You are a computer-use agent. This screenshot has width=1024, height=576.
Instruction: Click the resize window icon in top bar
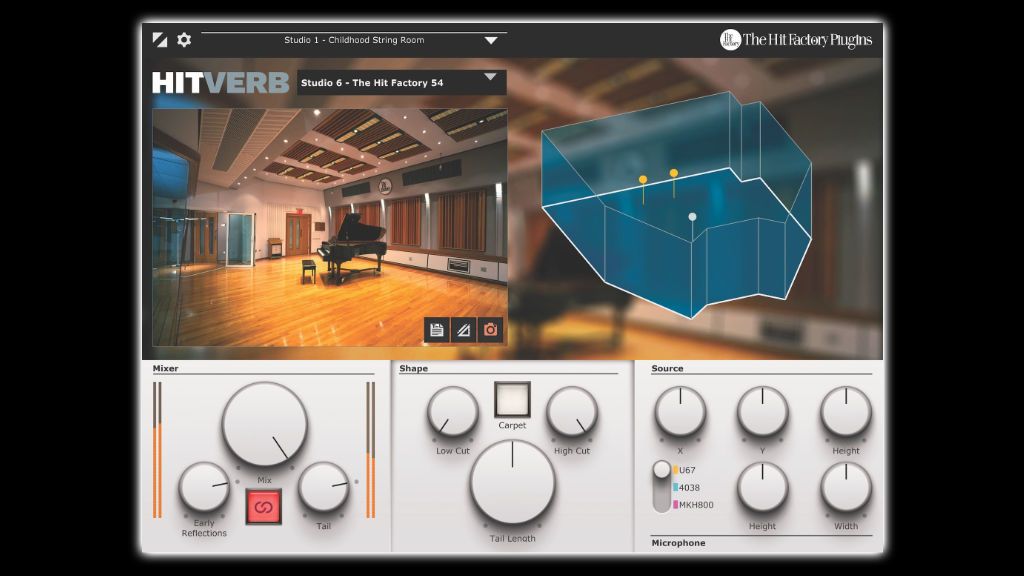tap(159, 40)
